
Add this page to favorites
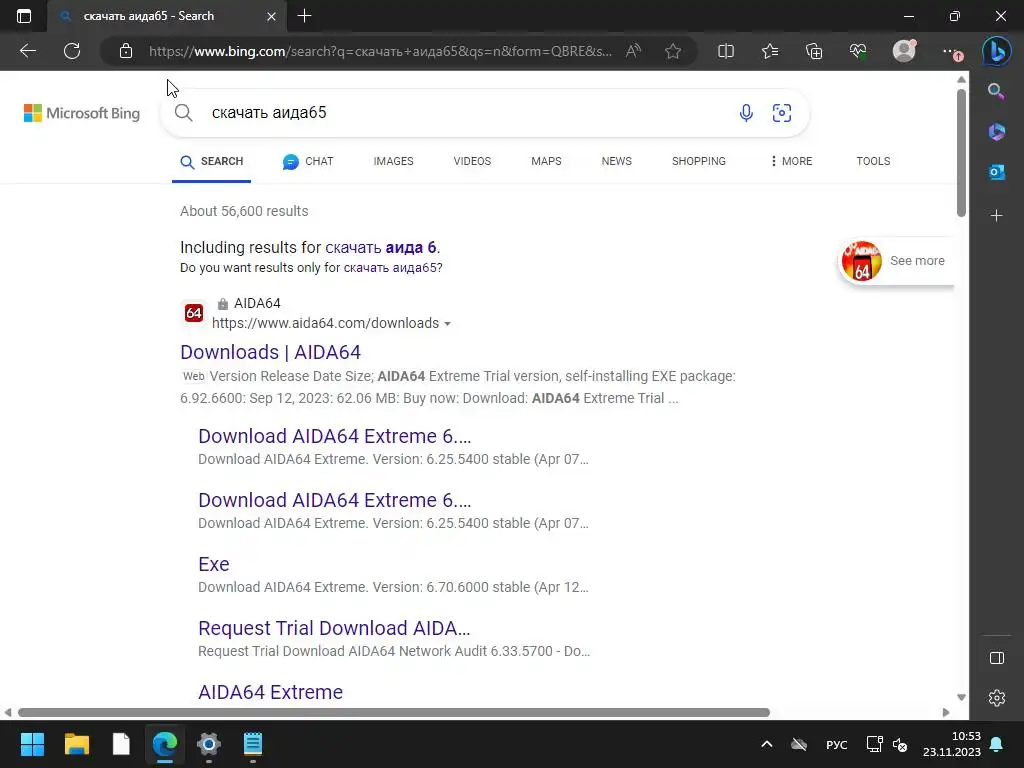coord(673,51)
